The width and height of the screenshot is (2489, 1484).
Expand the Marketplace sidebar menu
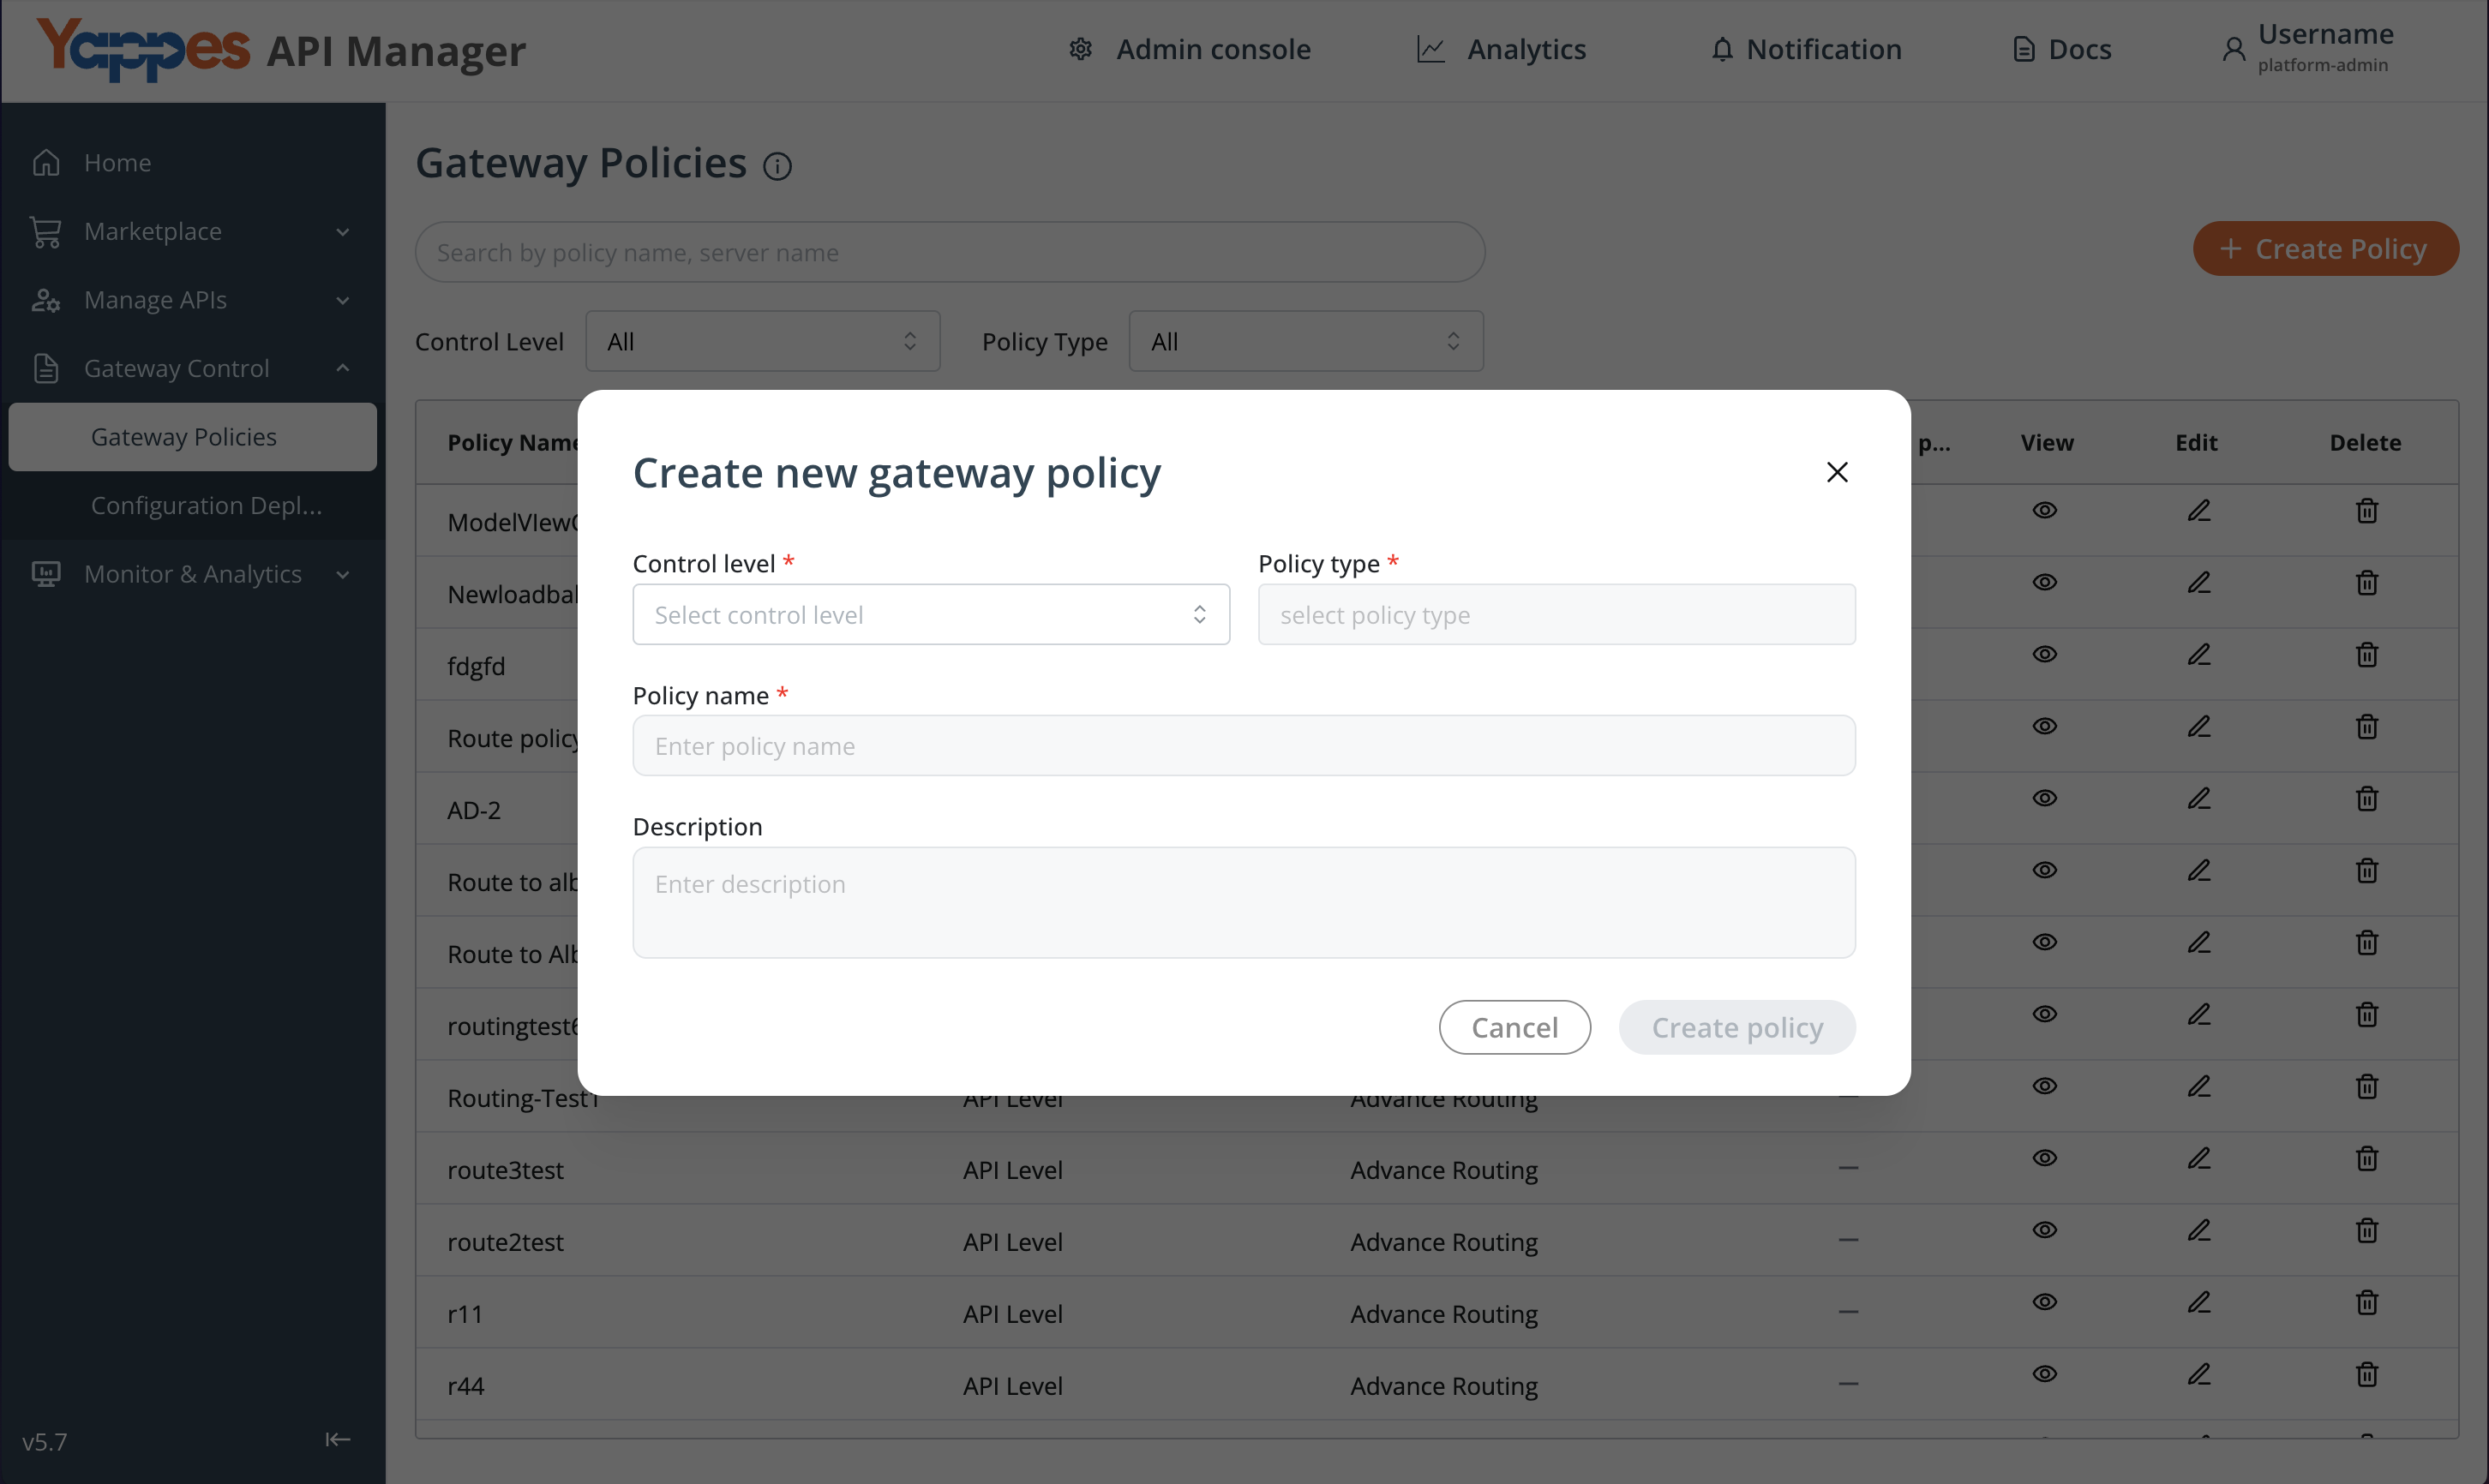193,231
